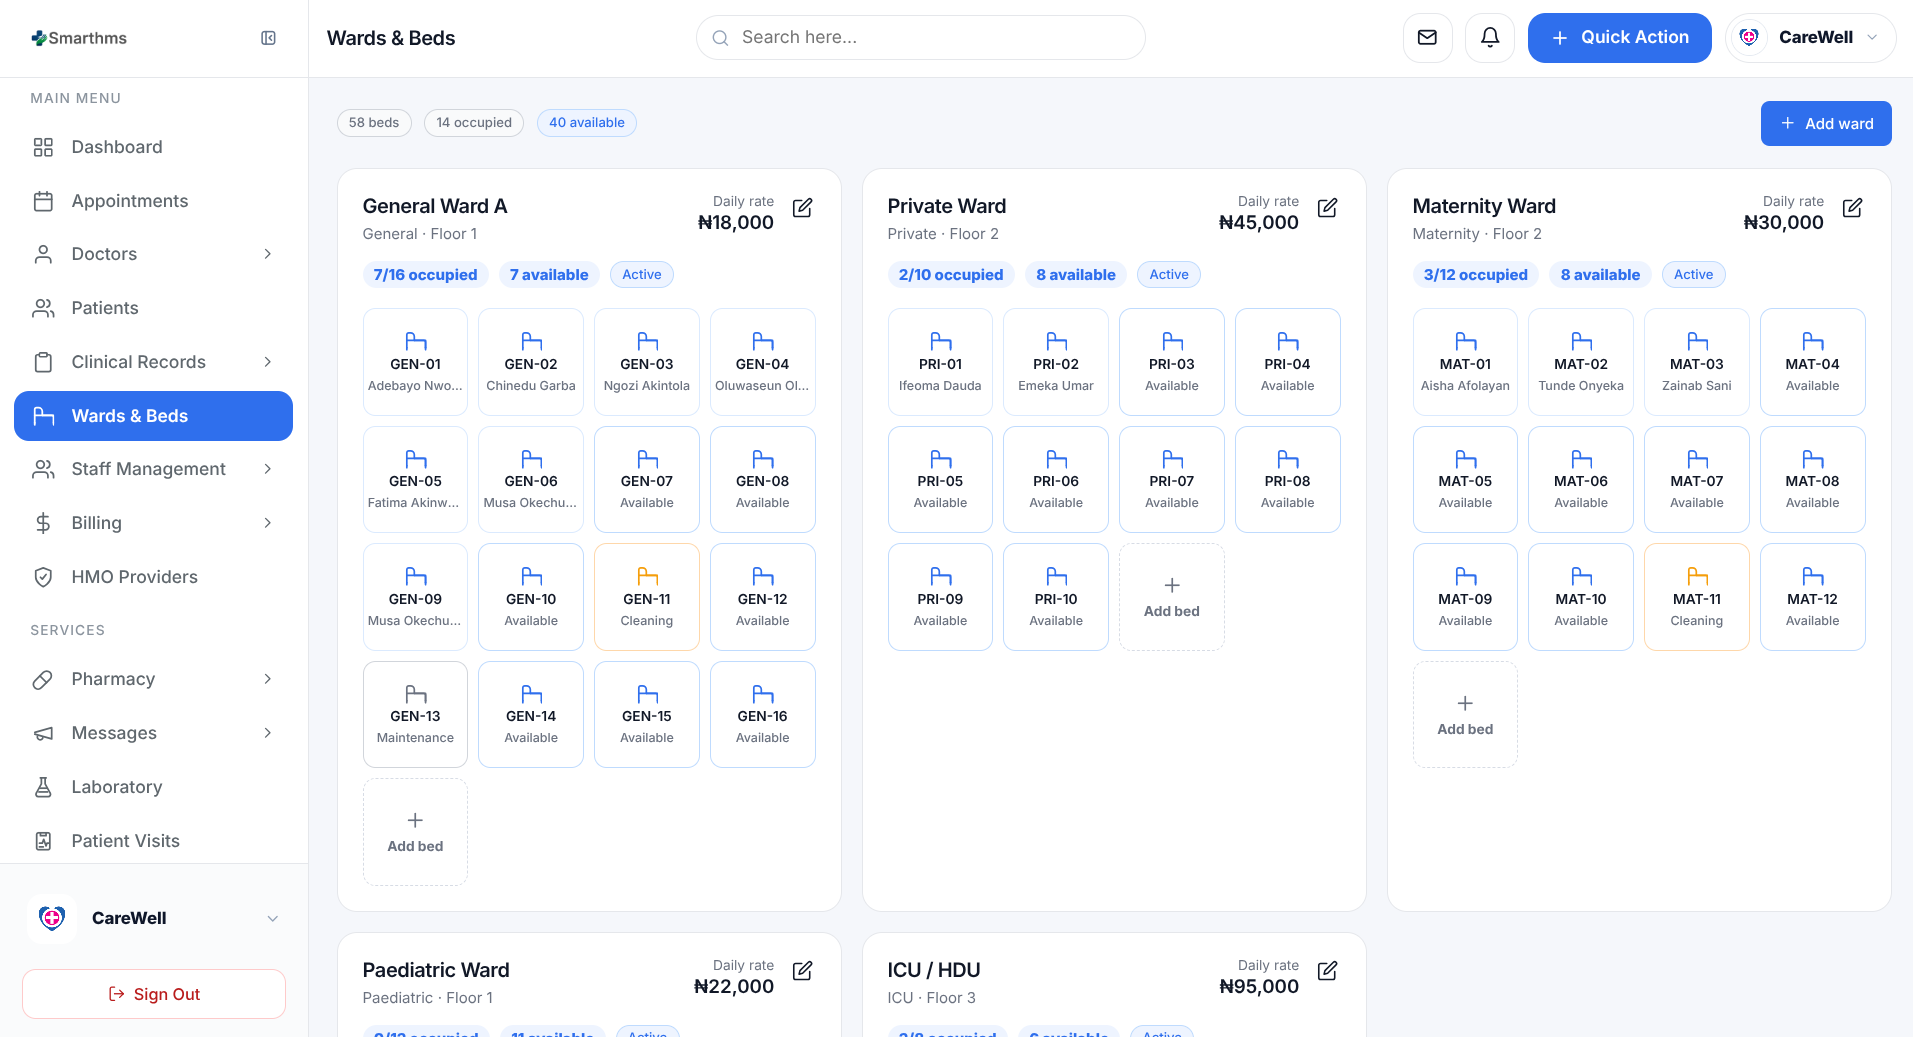Open the mail inbox icon
This screenshot has height=1037, width=1913.
pos(1427,38)
